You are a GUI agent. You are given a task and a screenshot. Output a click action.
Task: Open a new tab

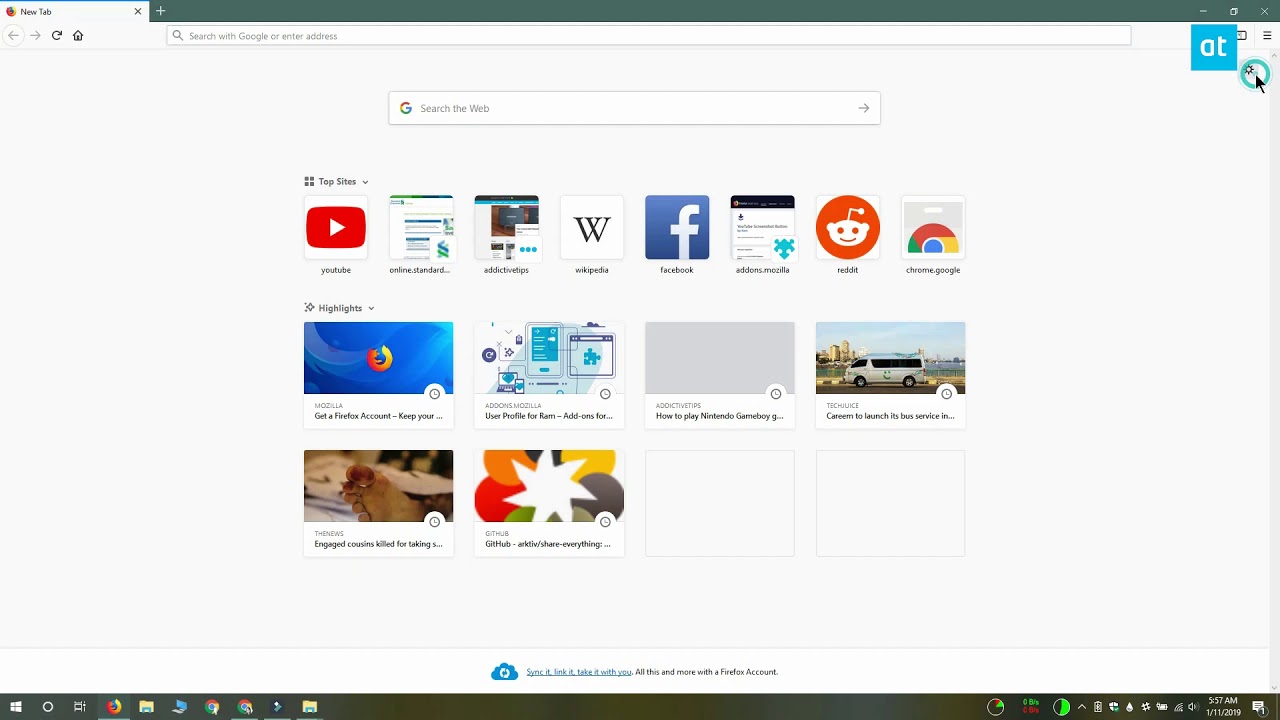click(160, 11)
